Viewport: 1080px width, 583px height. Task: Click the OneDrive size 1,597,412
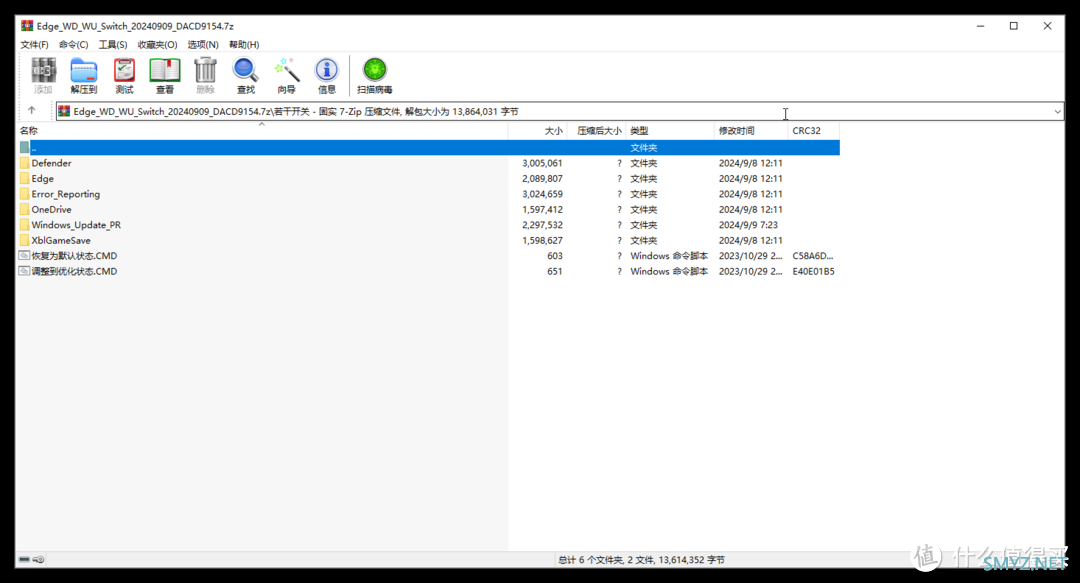pos(542,209)
